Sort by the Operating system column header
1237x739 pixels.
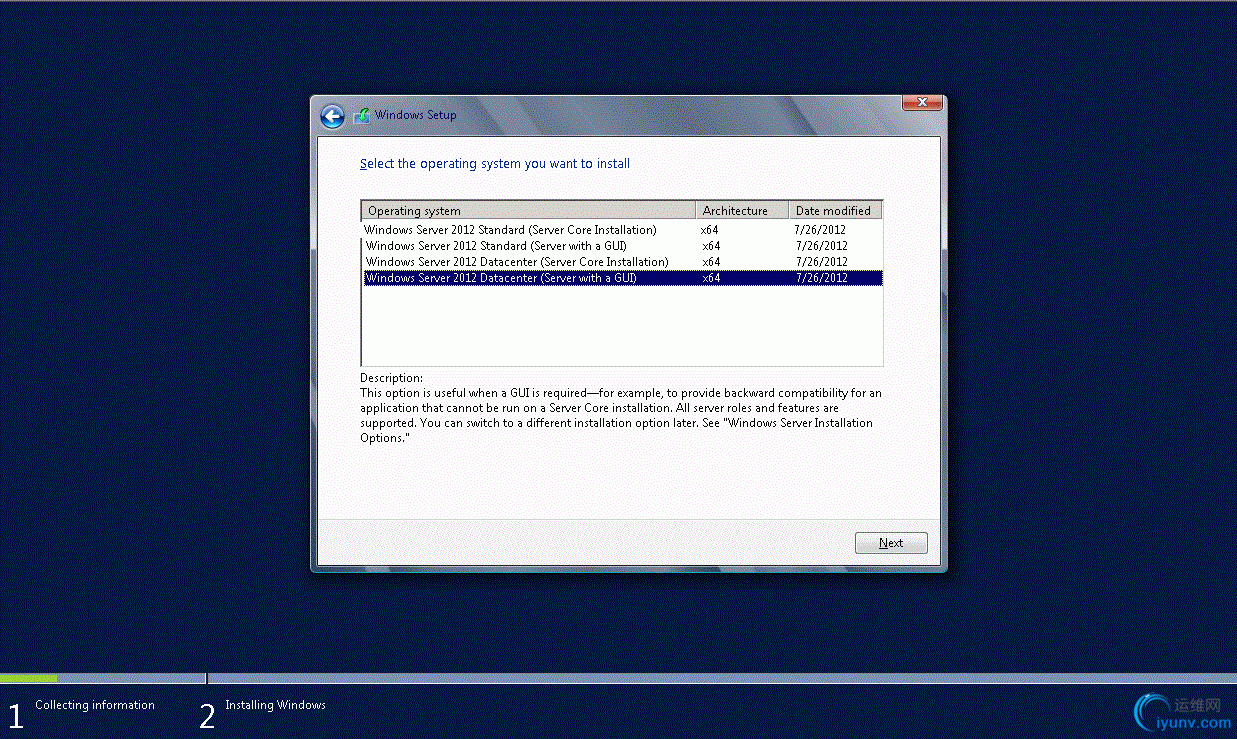click(528, 211)
